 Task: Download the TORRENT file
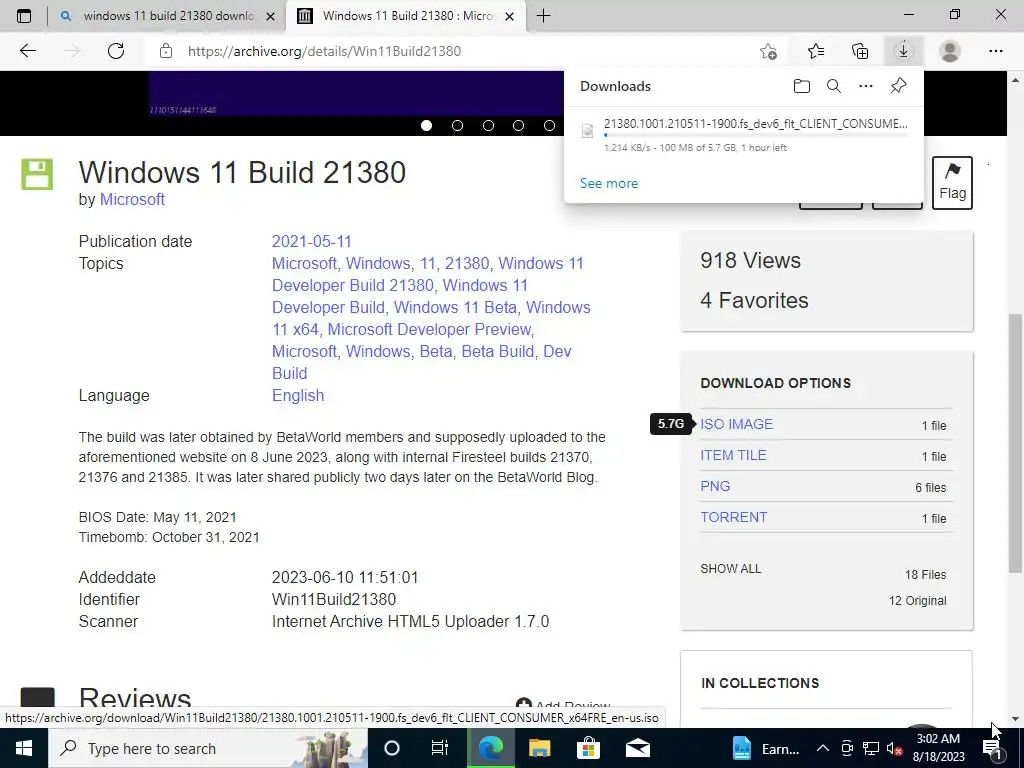(733, 517)
